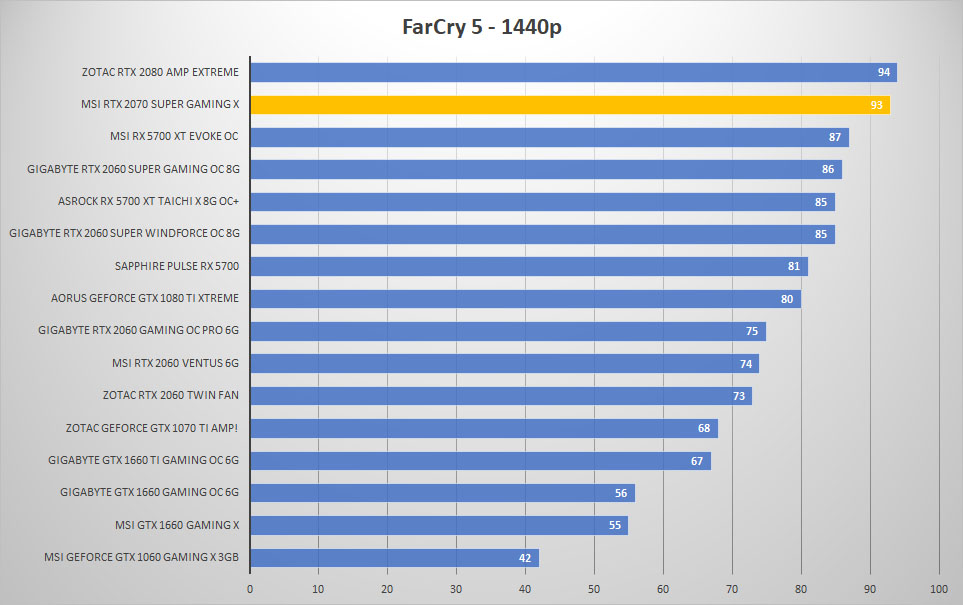Click the x-axis tick label 40
Screen dimensions: 963x605
click(x=524, y=589)
